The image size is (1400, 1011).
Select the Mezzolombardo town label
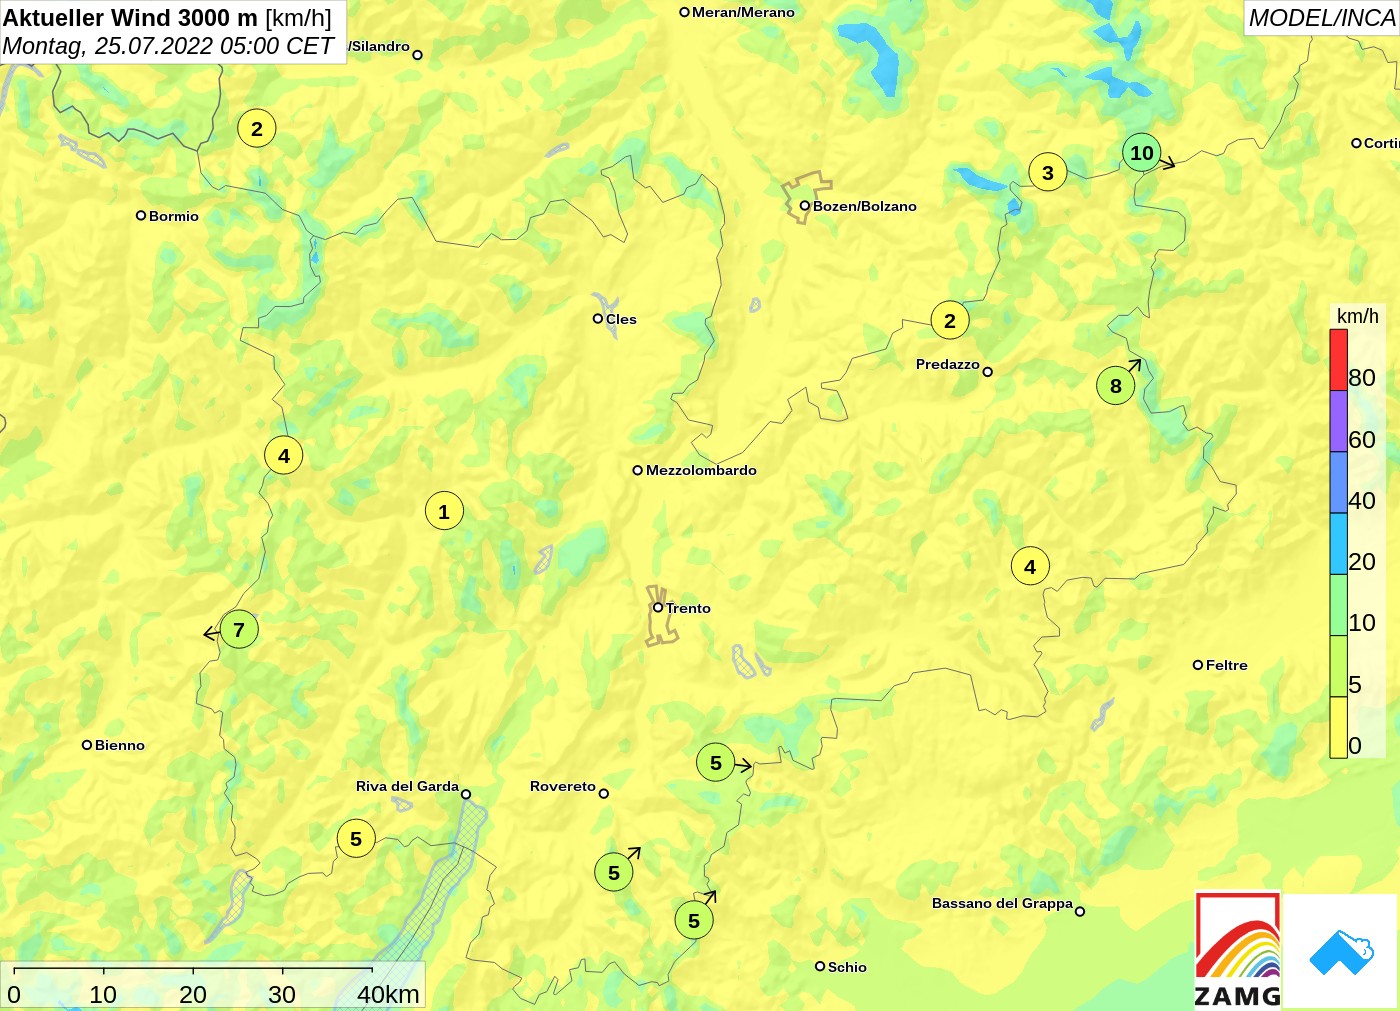[x=701, y=470]
